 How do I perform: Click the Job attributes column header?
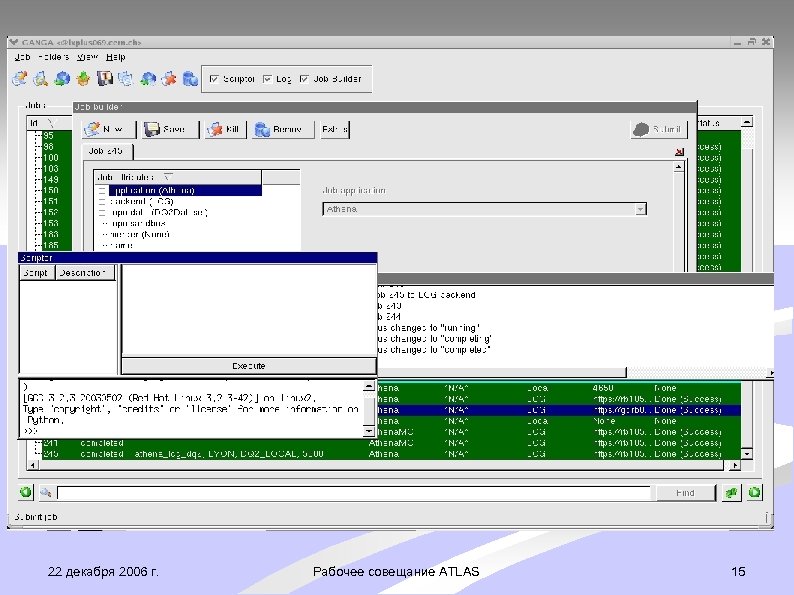click(x=178, y=177)
